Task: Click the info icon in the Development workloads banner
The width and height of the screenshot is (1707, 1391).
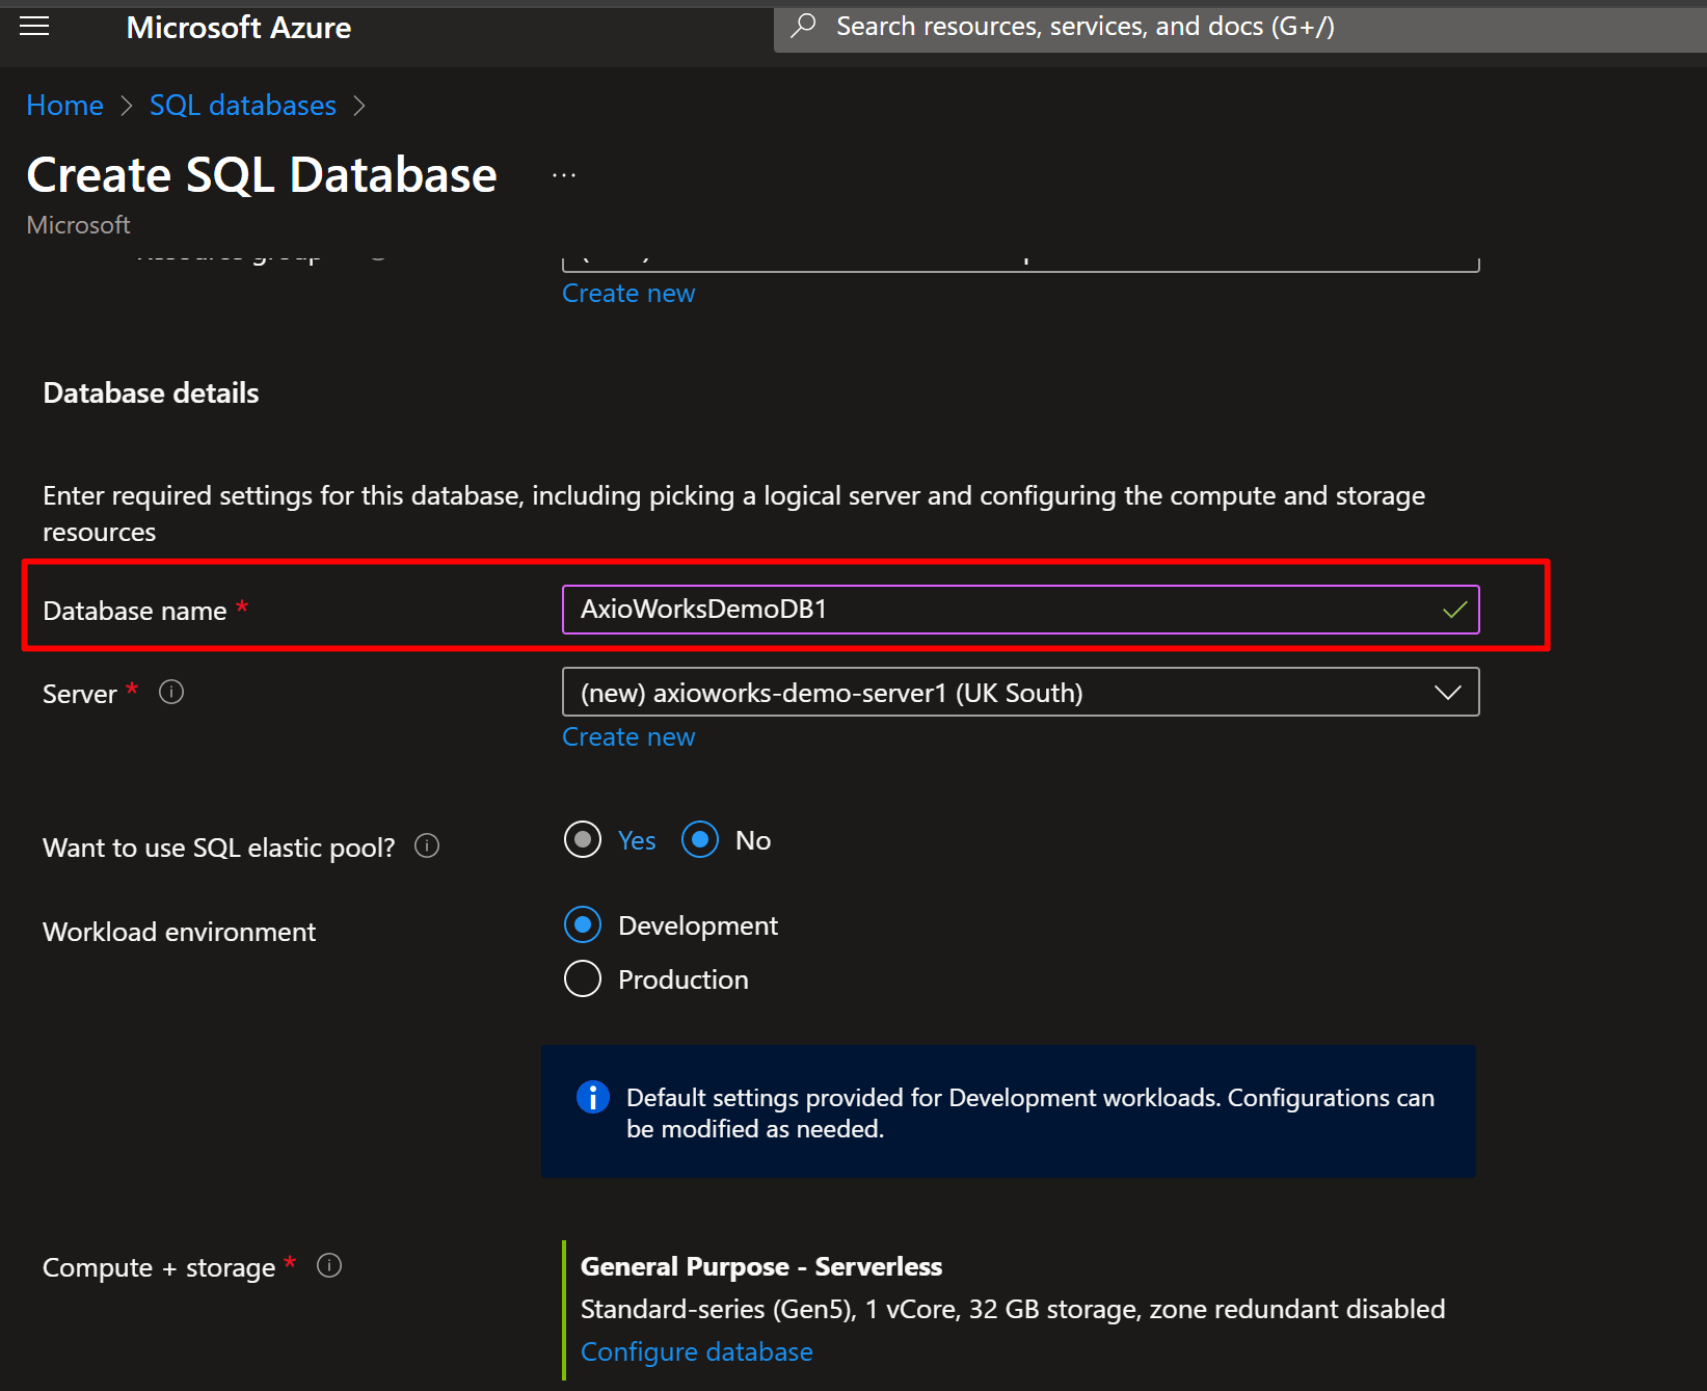Action: 593,1097
